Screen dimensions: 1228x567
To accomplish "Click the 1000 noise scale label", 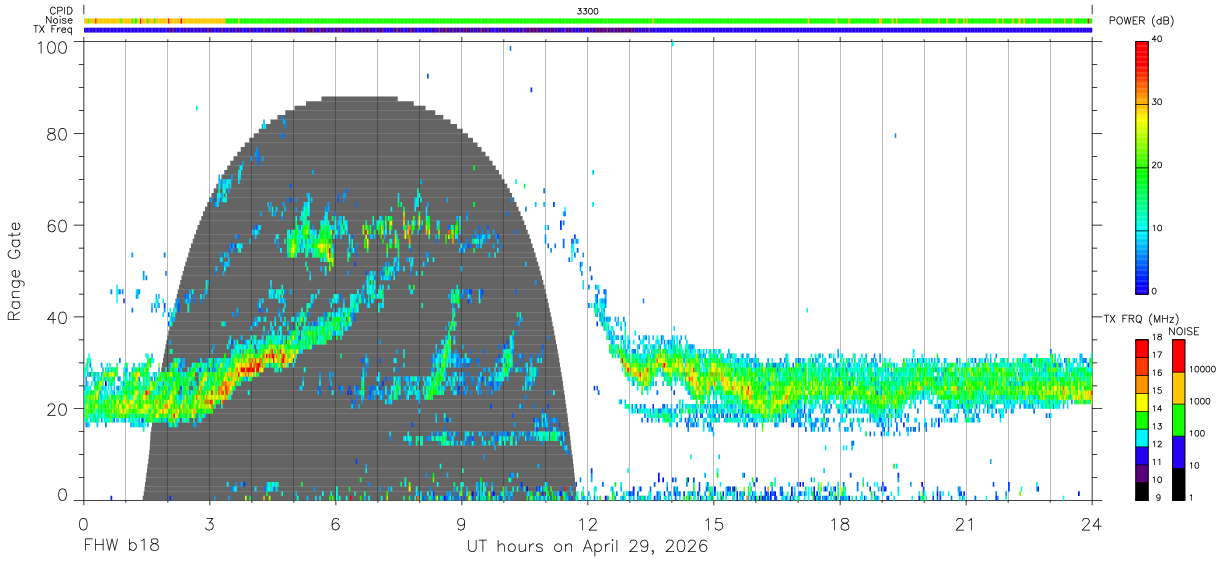I will [1199, 402].
